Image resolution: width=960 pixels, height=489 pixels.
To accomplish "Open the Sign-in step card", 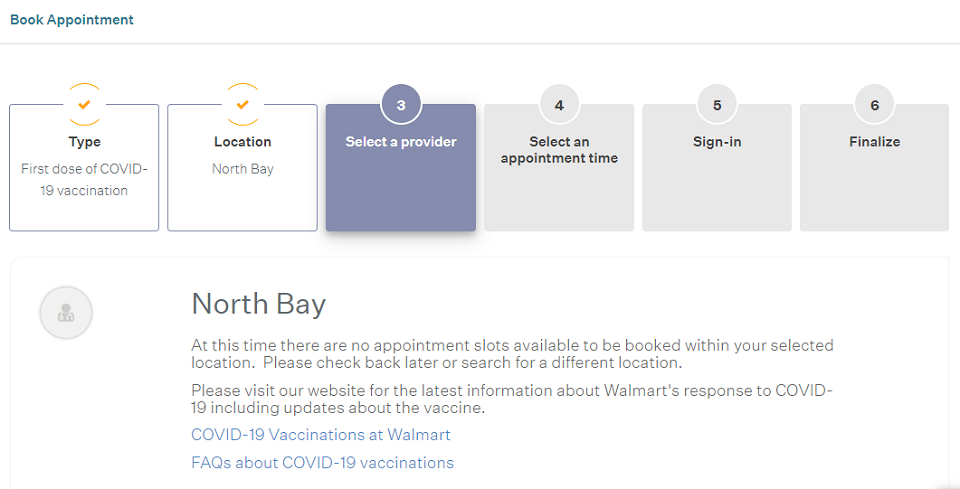I will coord(717,168).
